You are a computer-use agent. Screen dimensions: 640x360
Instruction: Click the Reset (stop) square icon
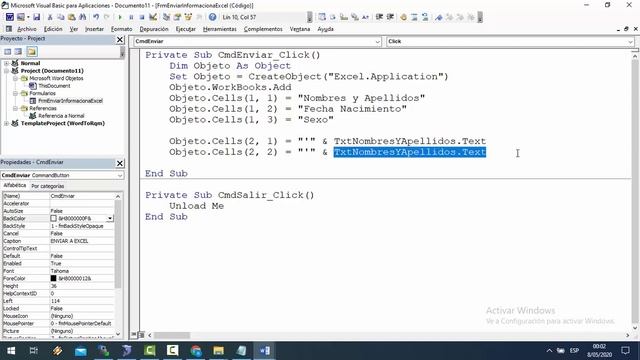[x=142, y=17]
